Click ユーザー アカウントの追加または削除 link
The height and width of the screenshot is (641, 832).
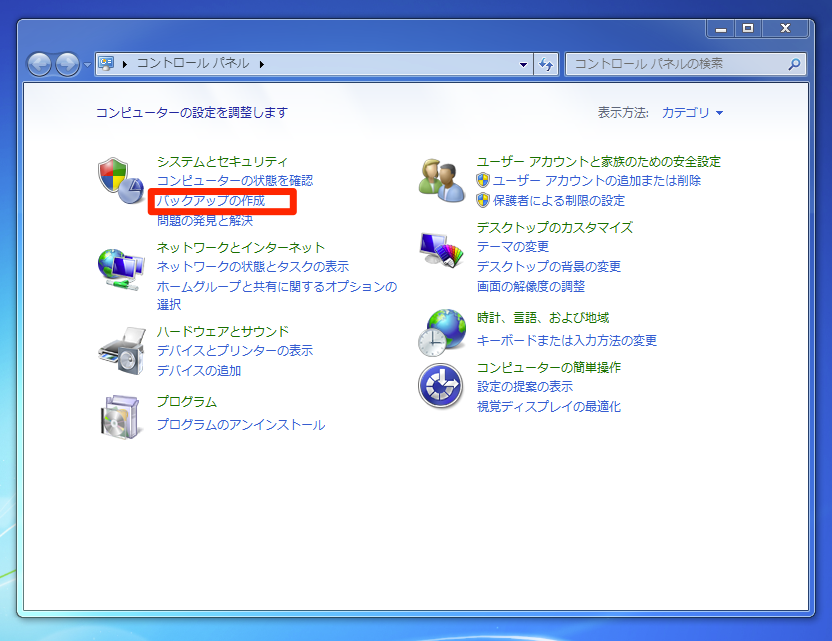[x=597, y=180]
